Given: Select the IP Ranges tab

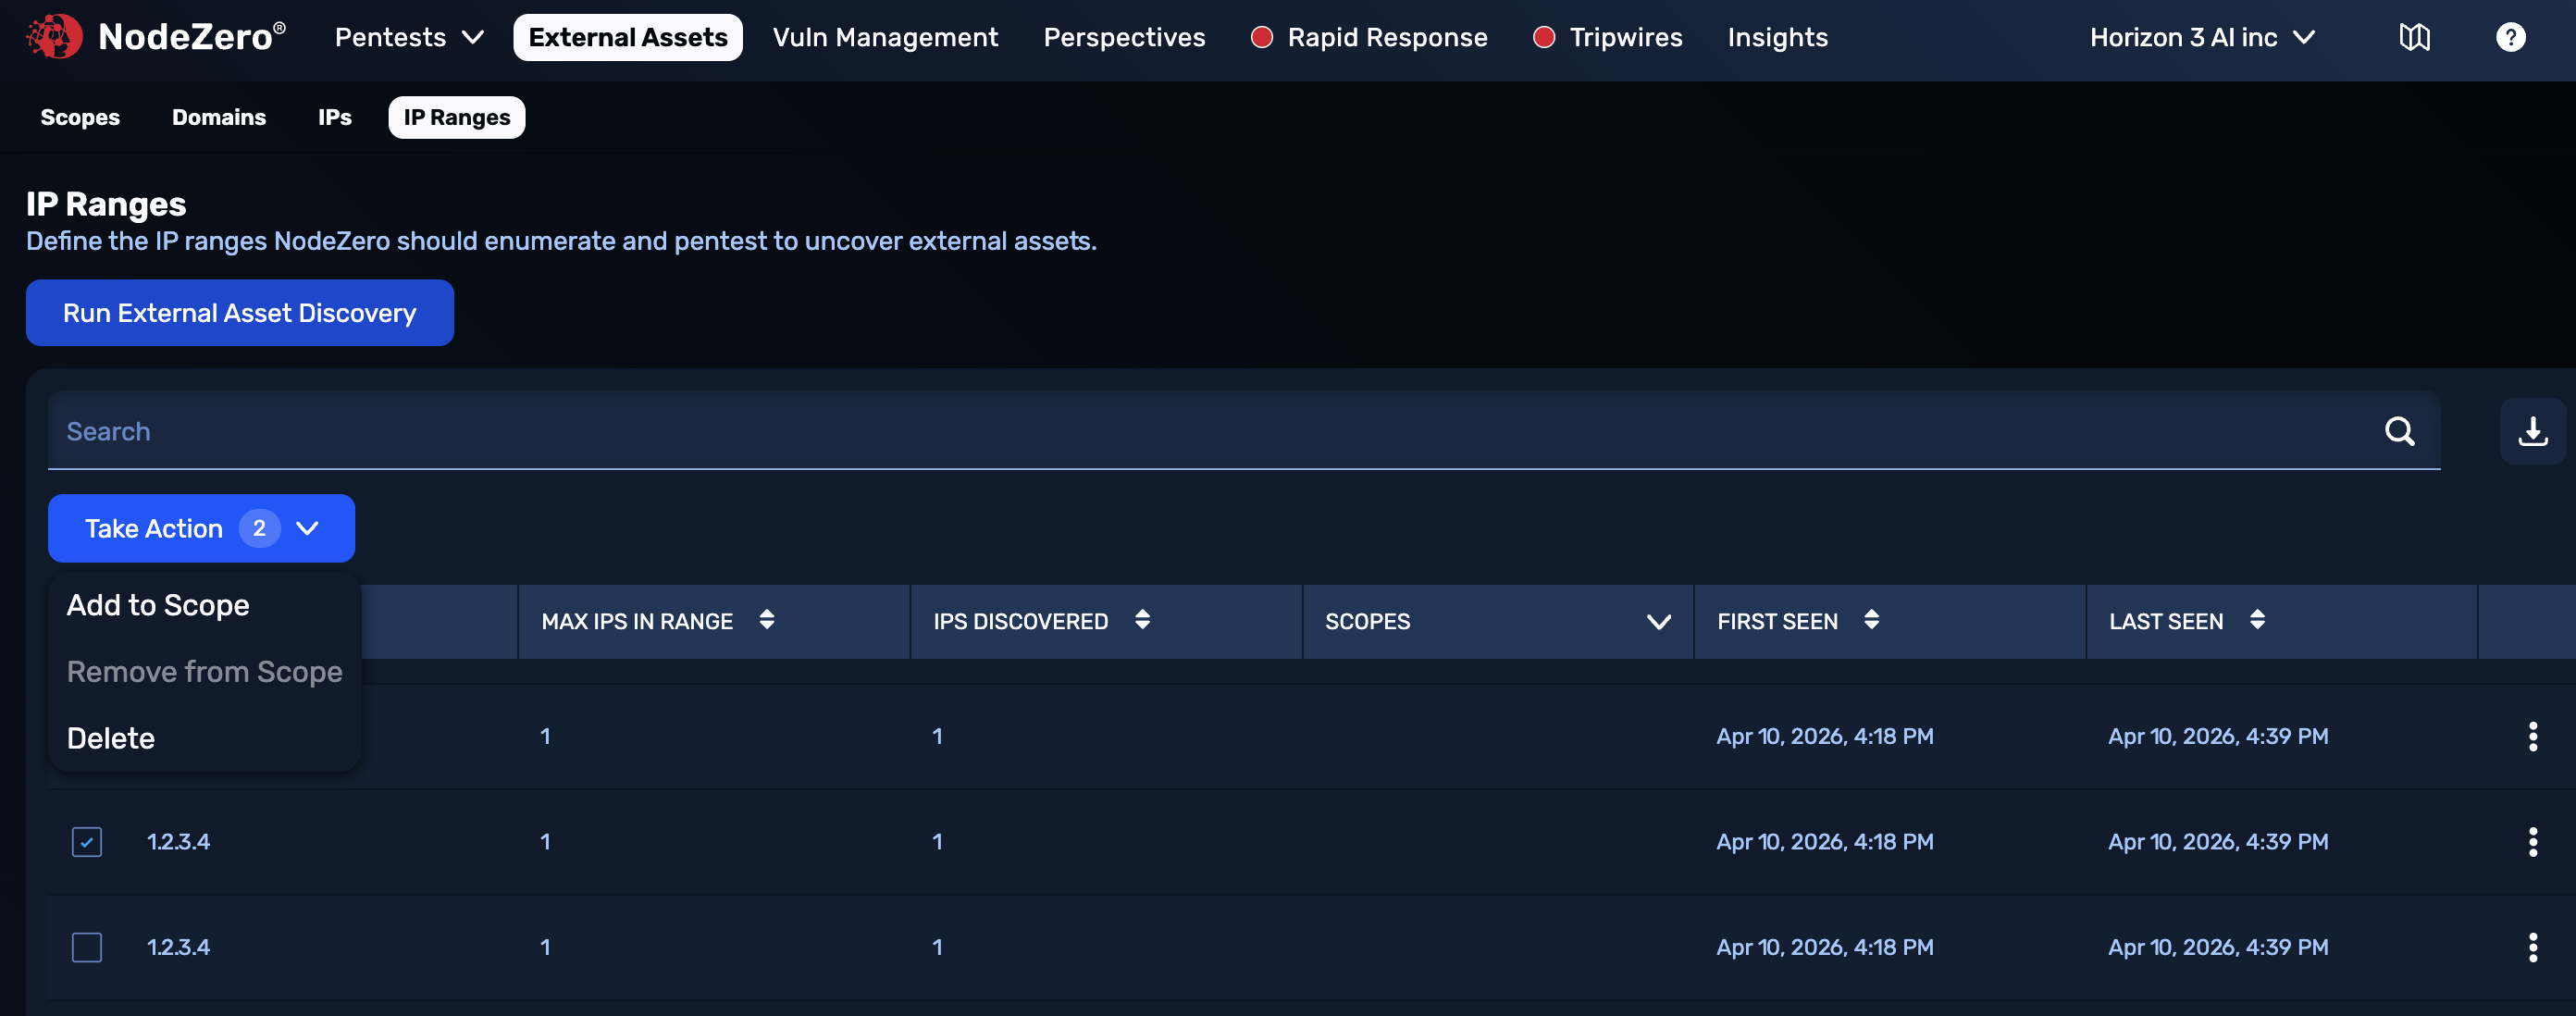Looking at the screenshot, I should point(457,117).
